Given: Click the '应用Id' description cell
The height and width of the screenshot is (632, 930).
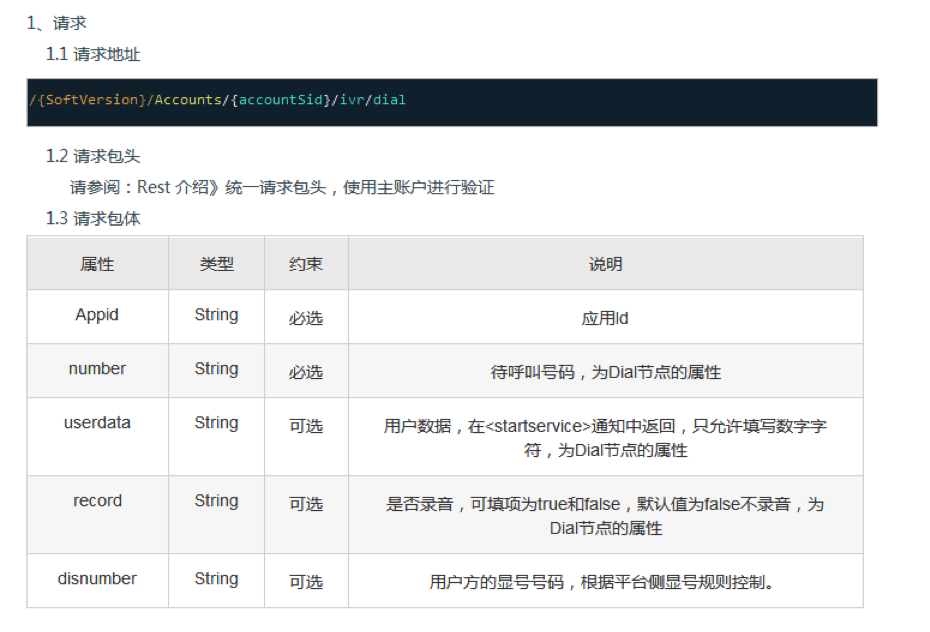Looking at the screenshot, I should click(x=605, y=318).
